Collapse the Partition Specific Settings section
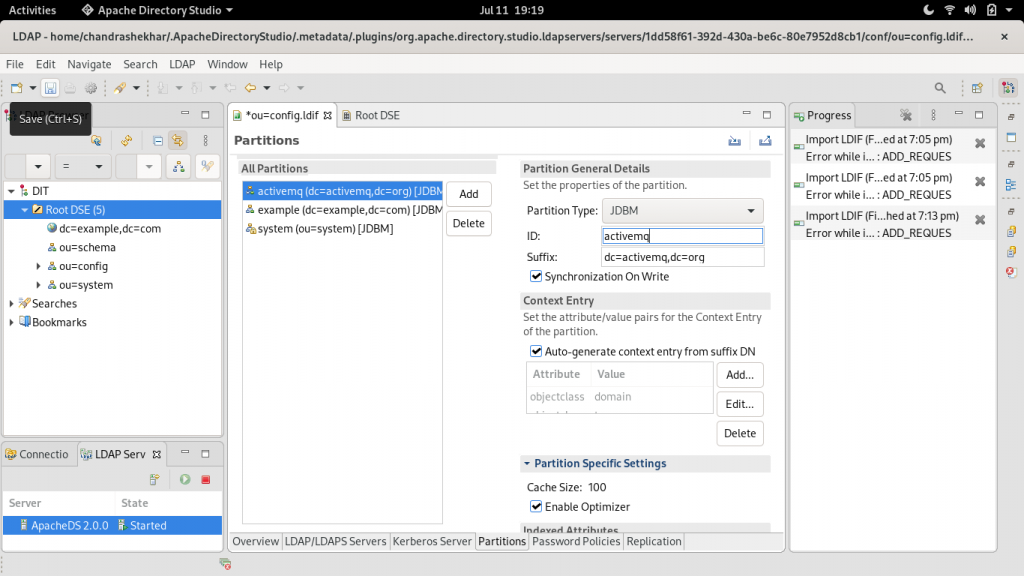 (x=527, y=464)
